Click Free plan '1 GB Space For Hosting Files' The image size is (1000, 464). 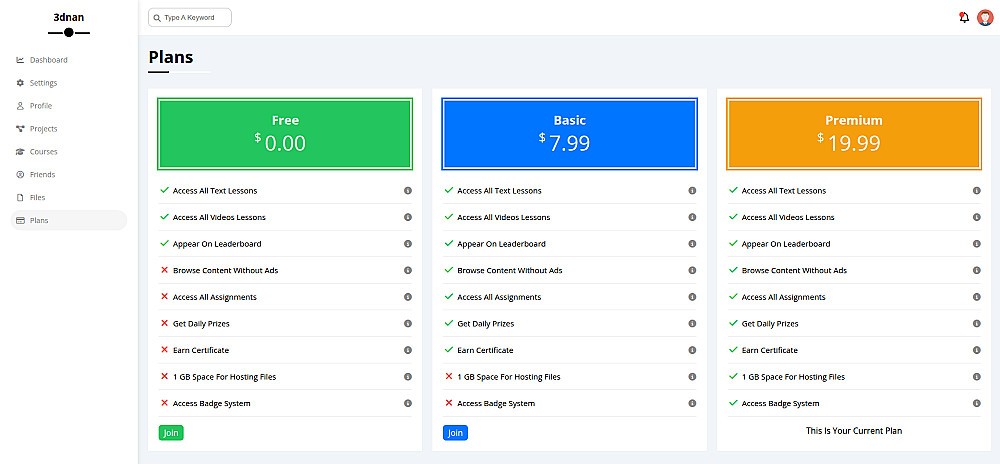pyautogui.click(x=224, y=377)
